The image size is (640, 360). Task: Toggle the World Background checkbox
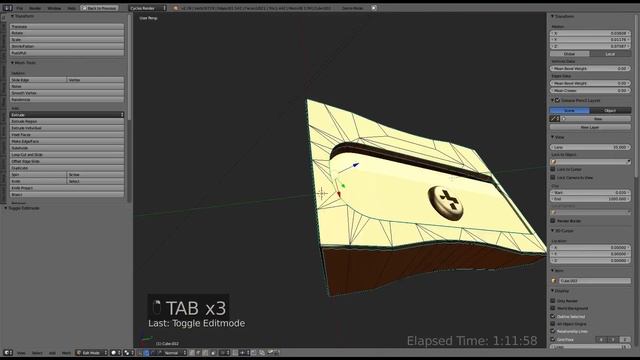[x=553, y=308]
